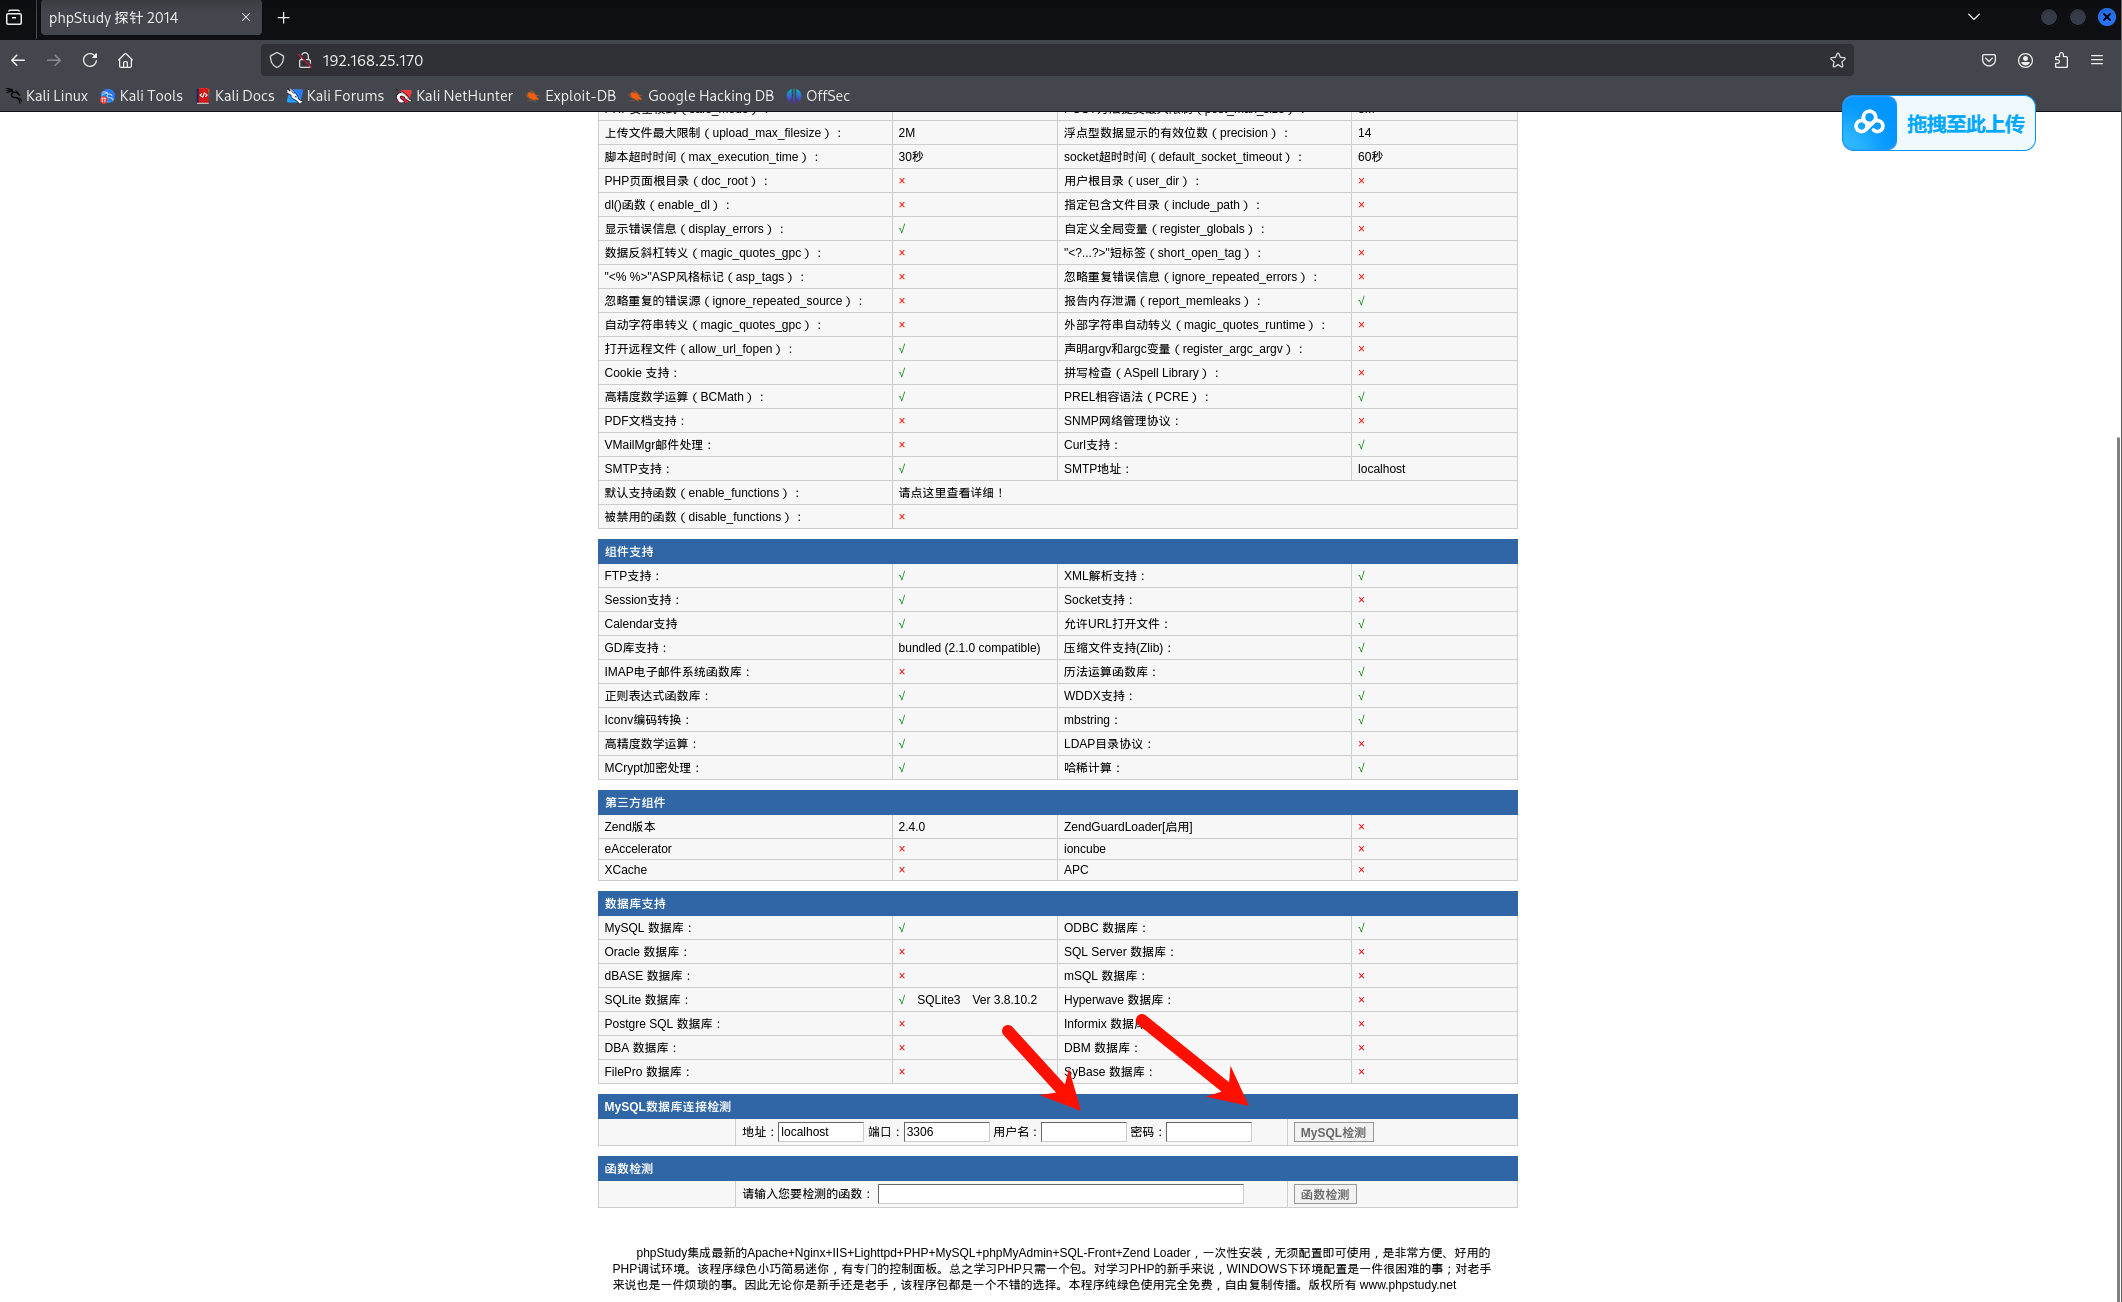The width and height of the screenshot is (2122, 1302).
Task: Click the Firefox account icon
Action: click(2025, 60)
